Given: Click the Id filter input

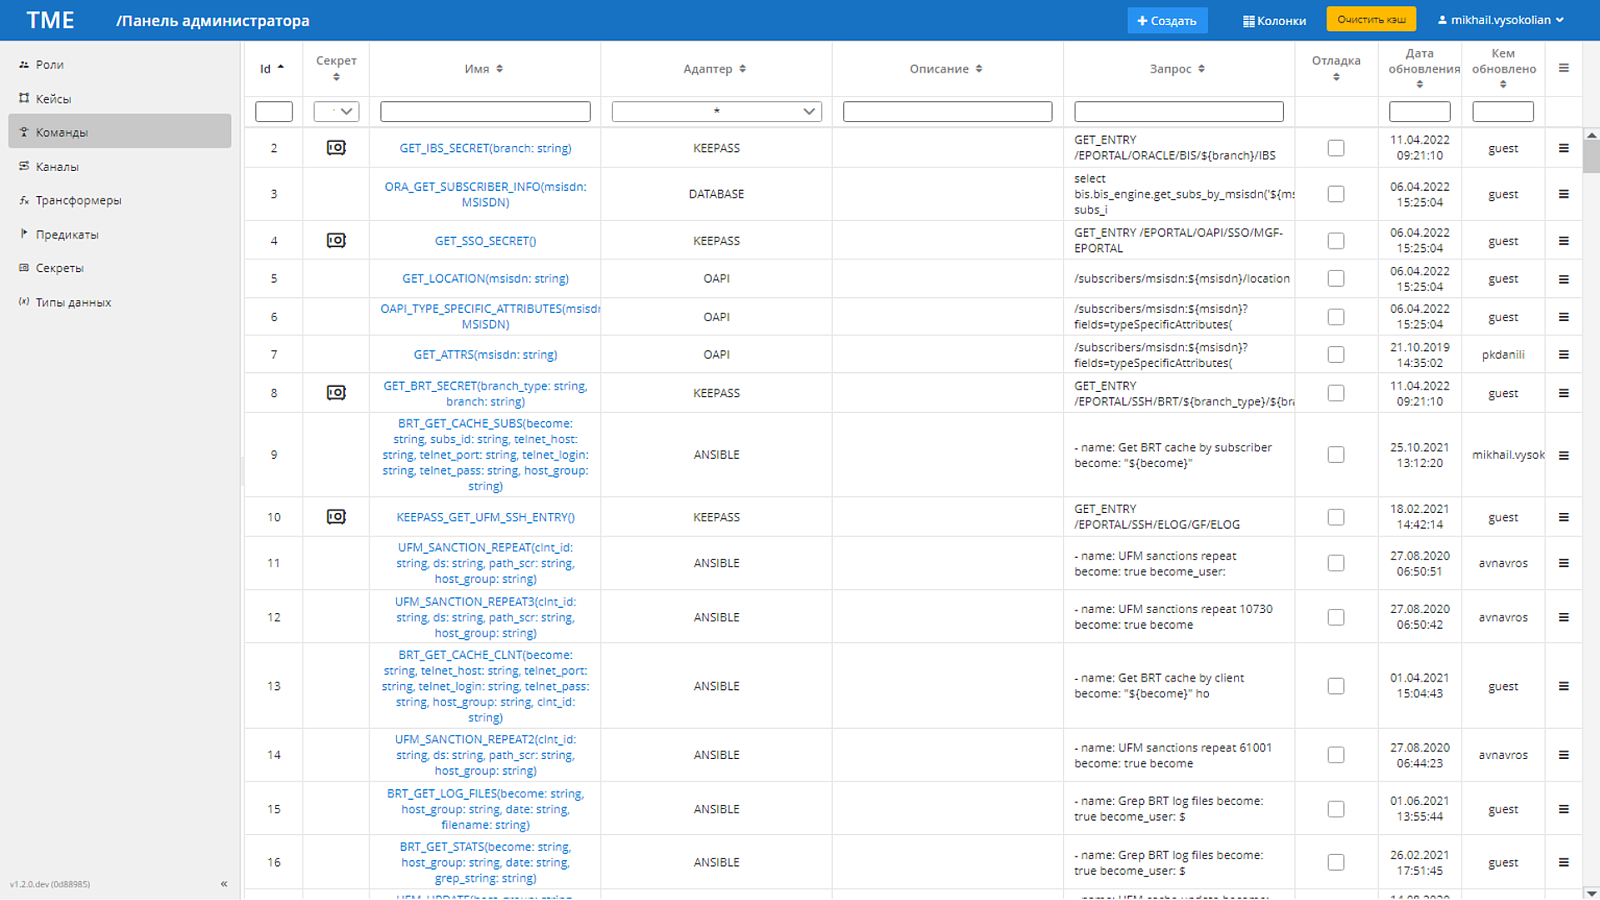Looking at the screenshot, I should pyautogui.click(x=274, y=112).
